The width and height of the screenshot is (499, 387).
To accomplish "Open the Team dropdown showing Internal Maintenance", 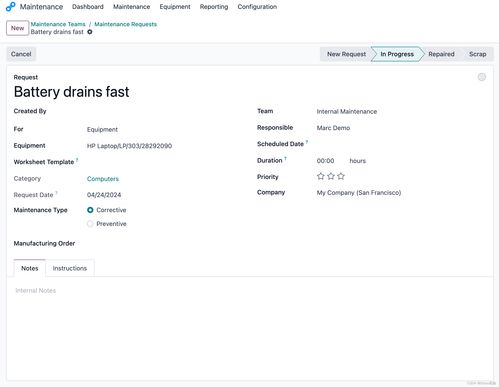I will [400, 112].
